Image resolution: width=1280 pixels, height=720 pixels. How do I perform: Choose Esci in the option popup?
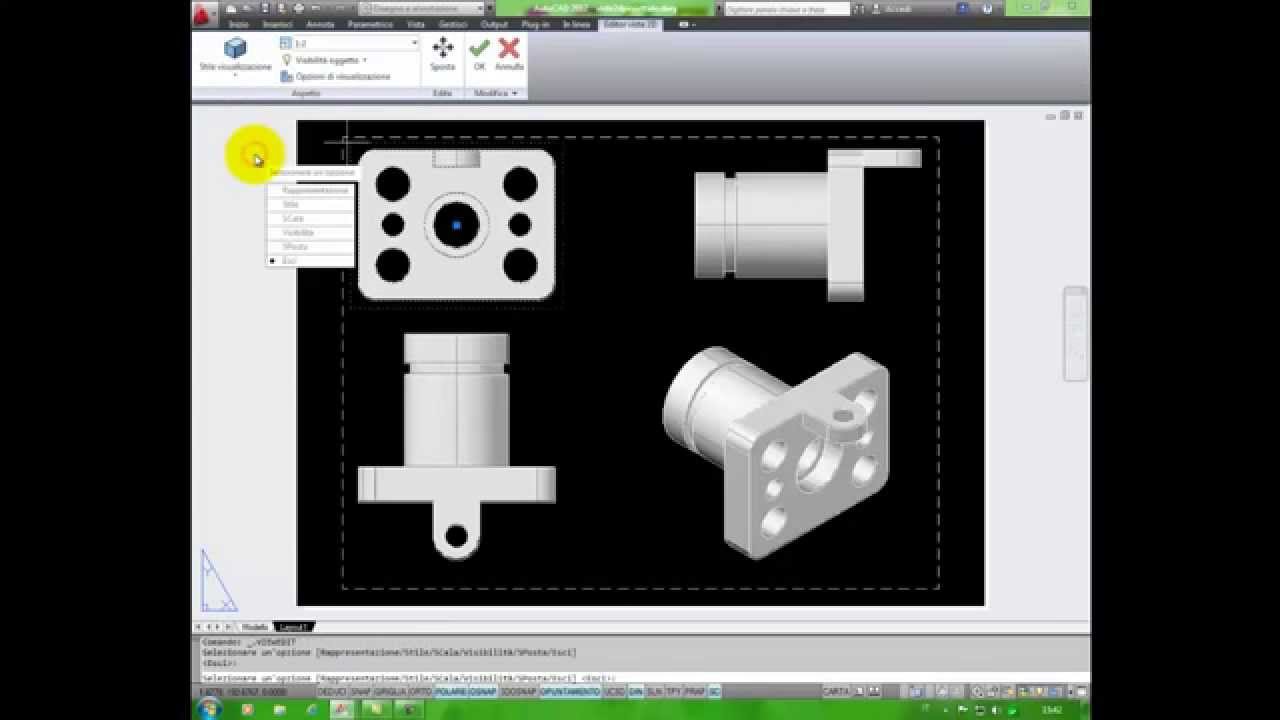310,260
